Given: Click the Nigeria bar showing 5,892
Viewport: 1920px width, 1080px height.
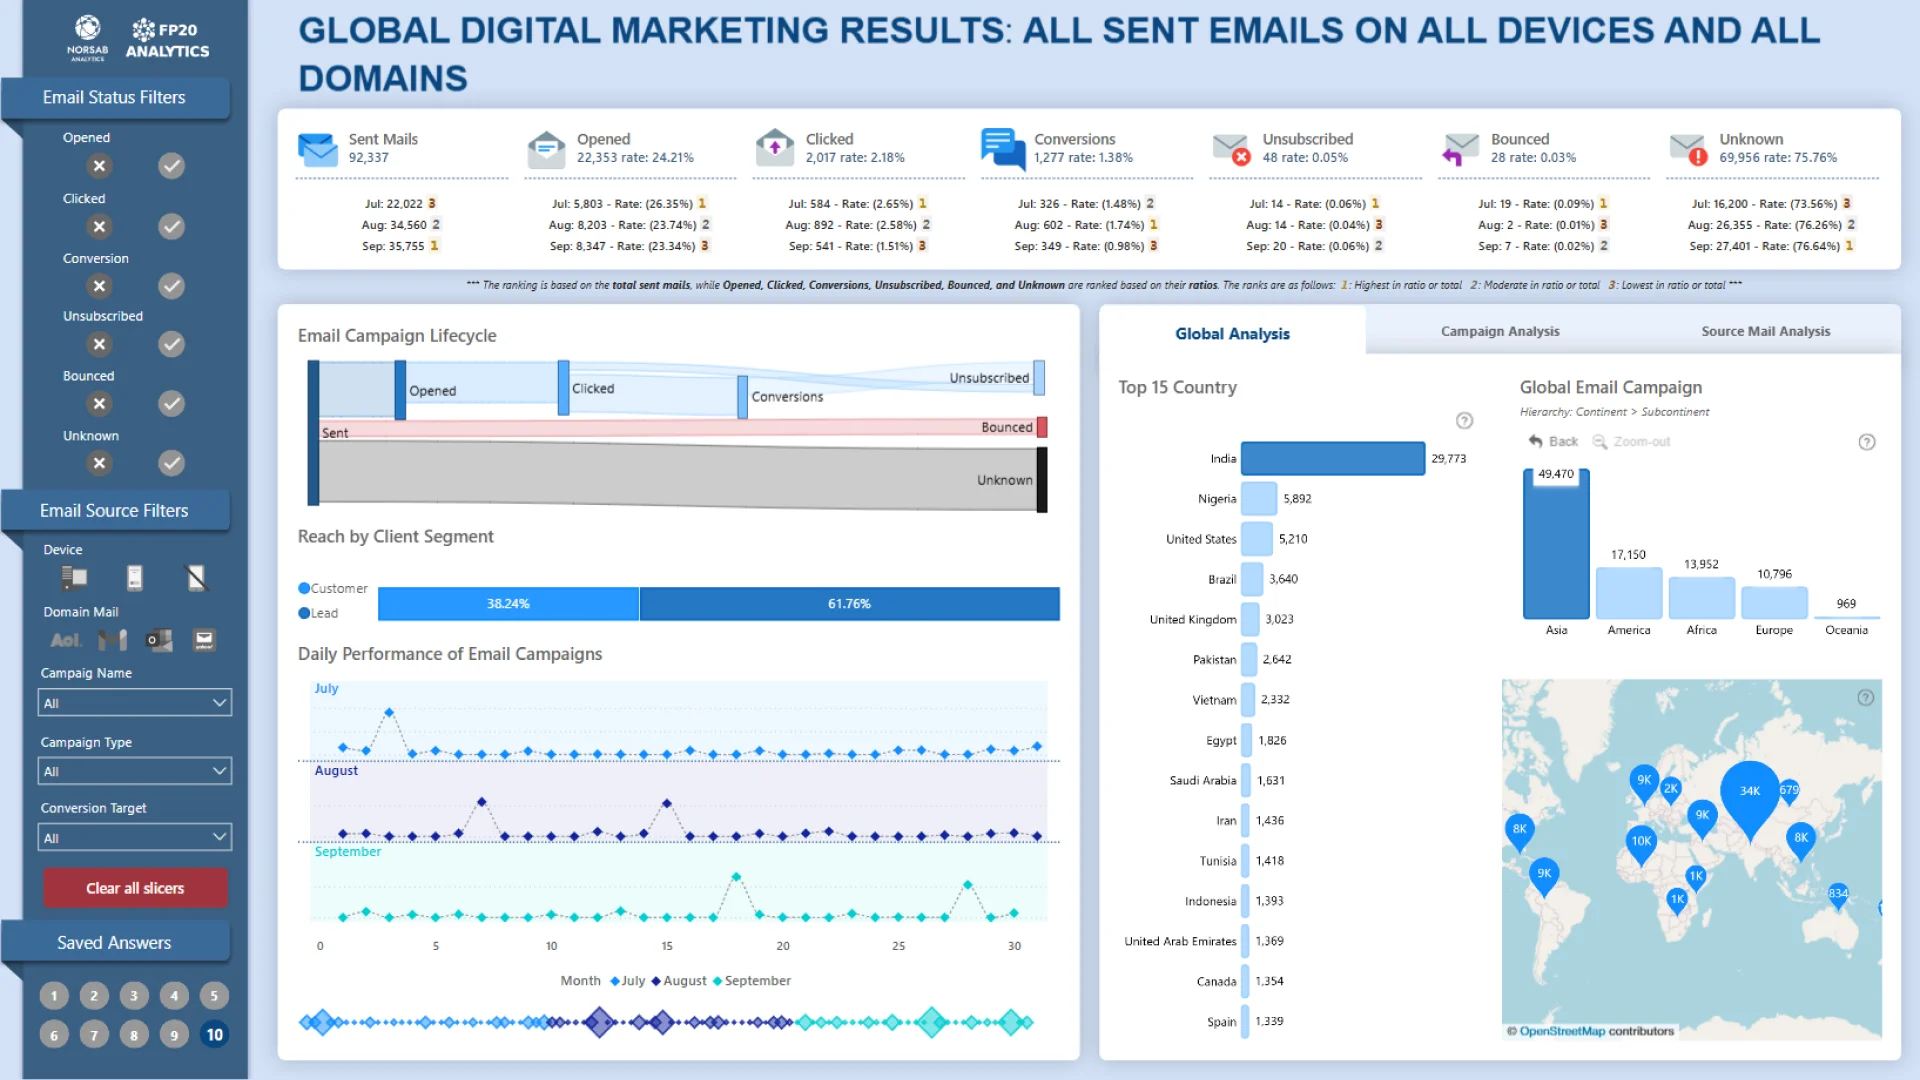Looking at the screenshot, I should tap(1259, 498).
